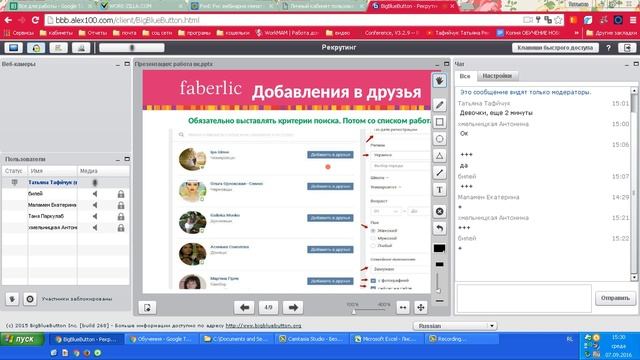Open the black color picker swatch
Screen dimensions: 640x360
point(439,248)
